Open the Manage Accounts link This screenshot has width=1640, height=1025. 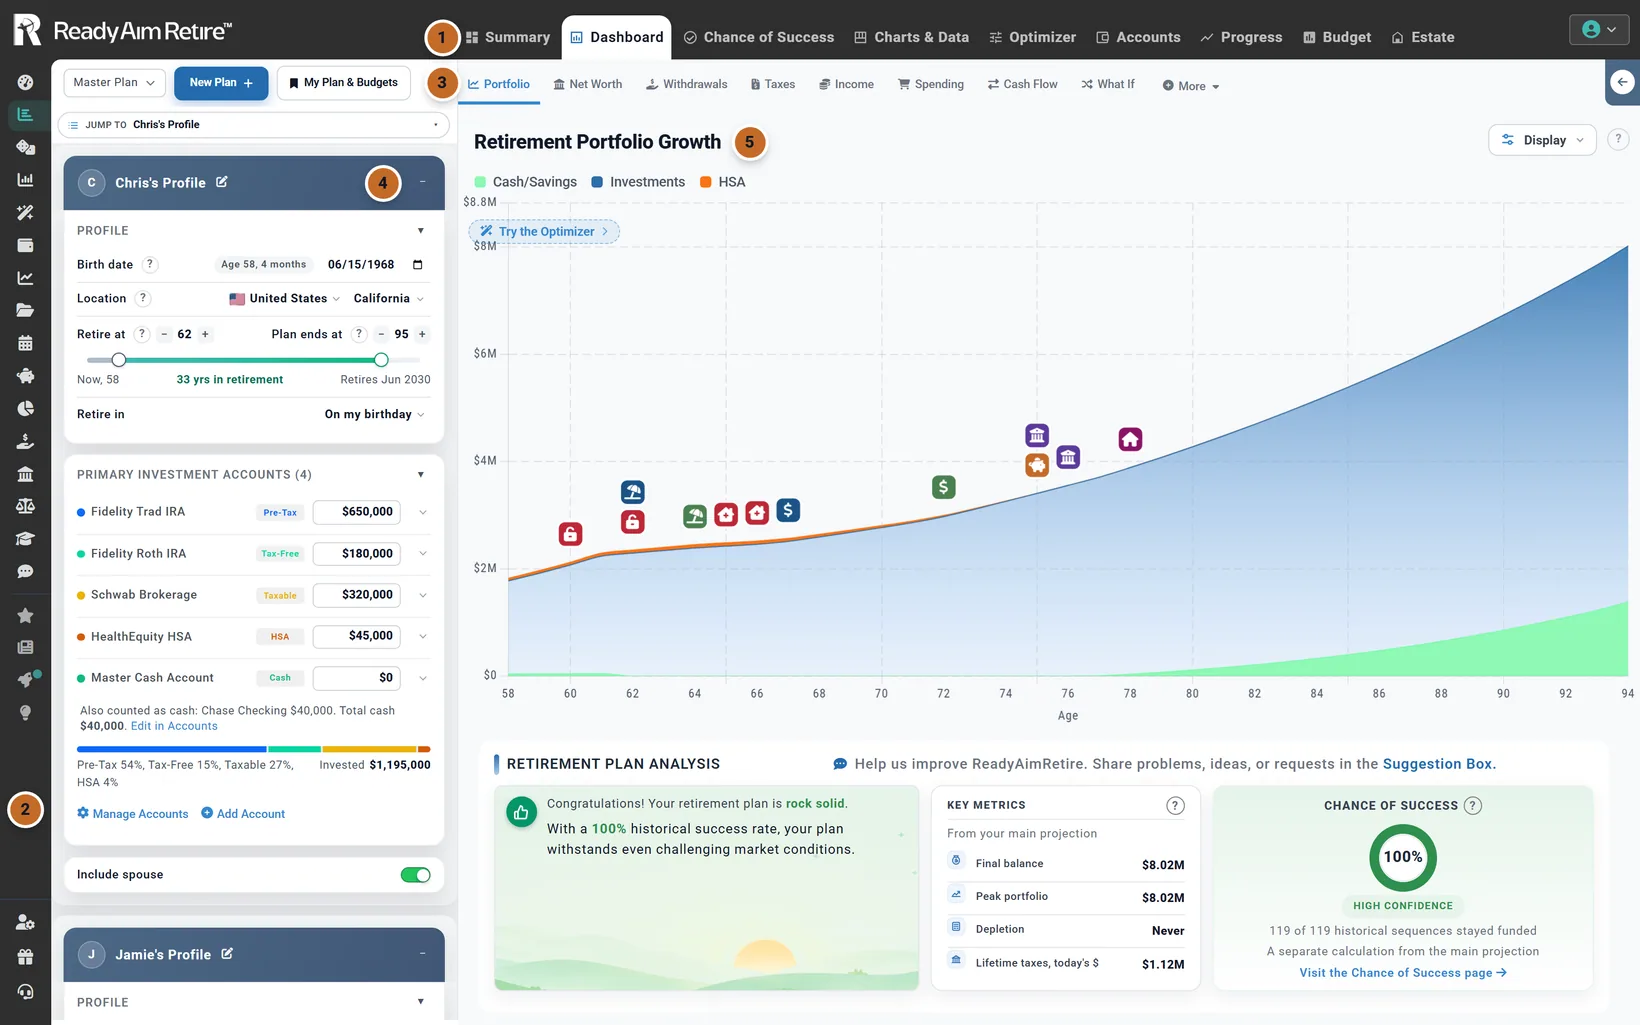[132, 814]
